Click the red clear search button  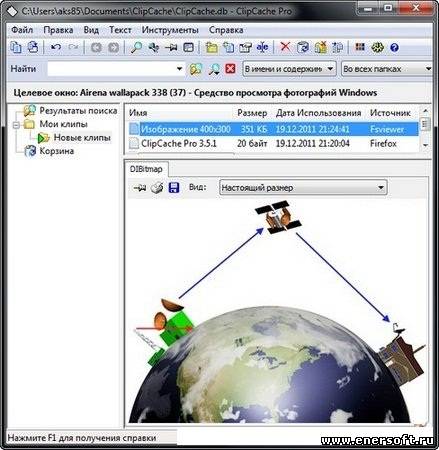pos(230,69)
